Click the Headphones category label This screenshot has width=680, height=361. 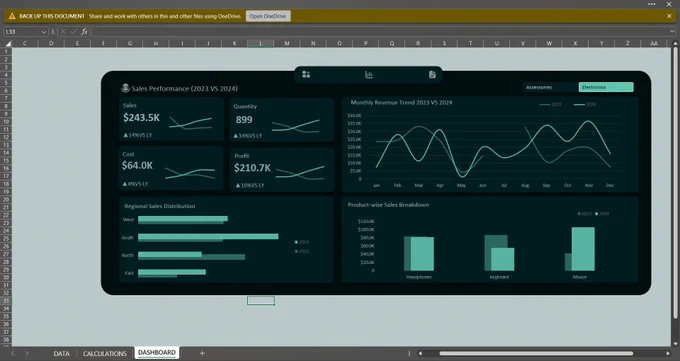pyautogui.click(x=418, y=277)
